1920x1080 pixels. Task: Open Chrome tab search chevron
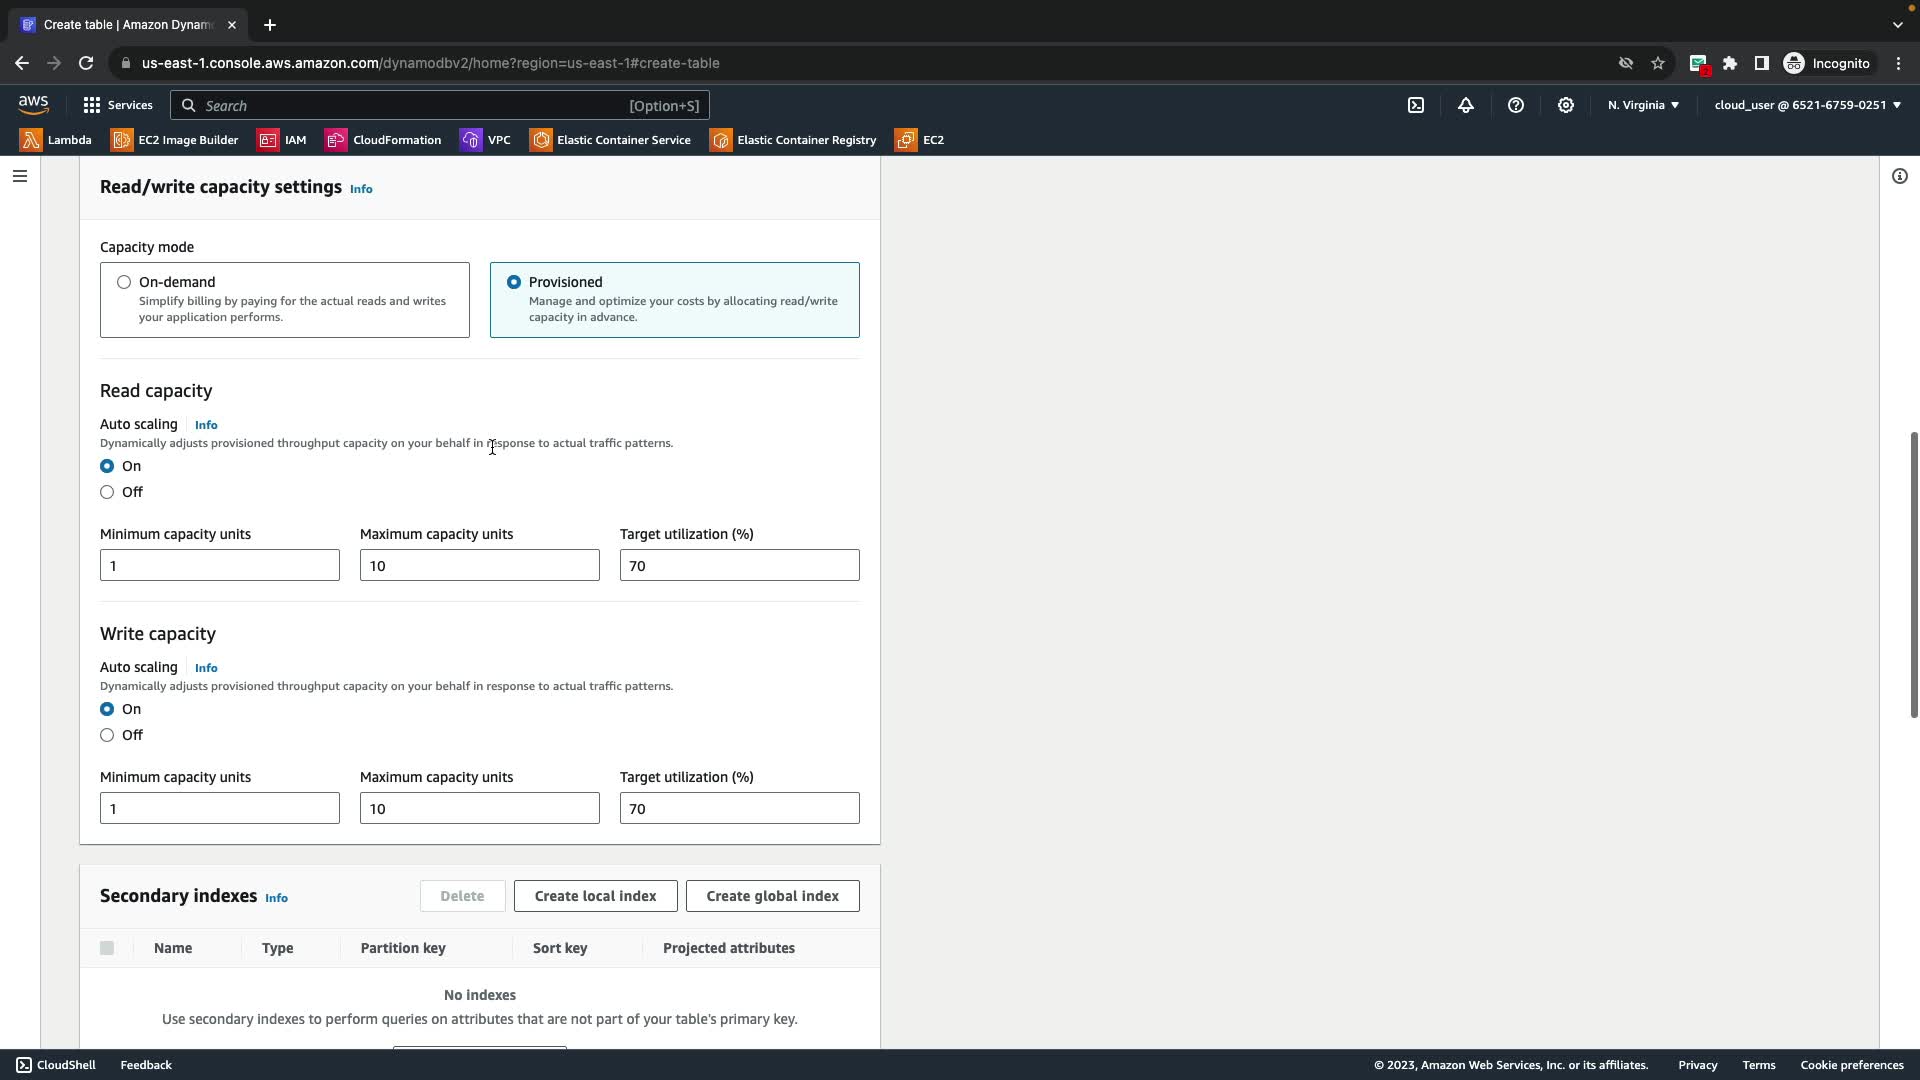(1897, 25)
